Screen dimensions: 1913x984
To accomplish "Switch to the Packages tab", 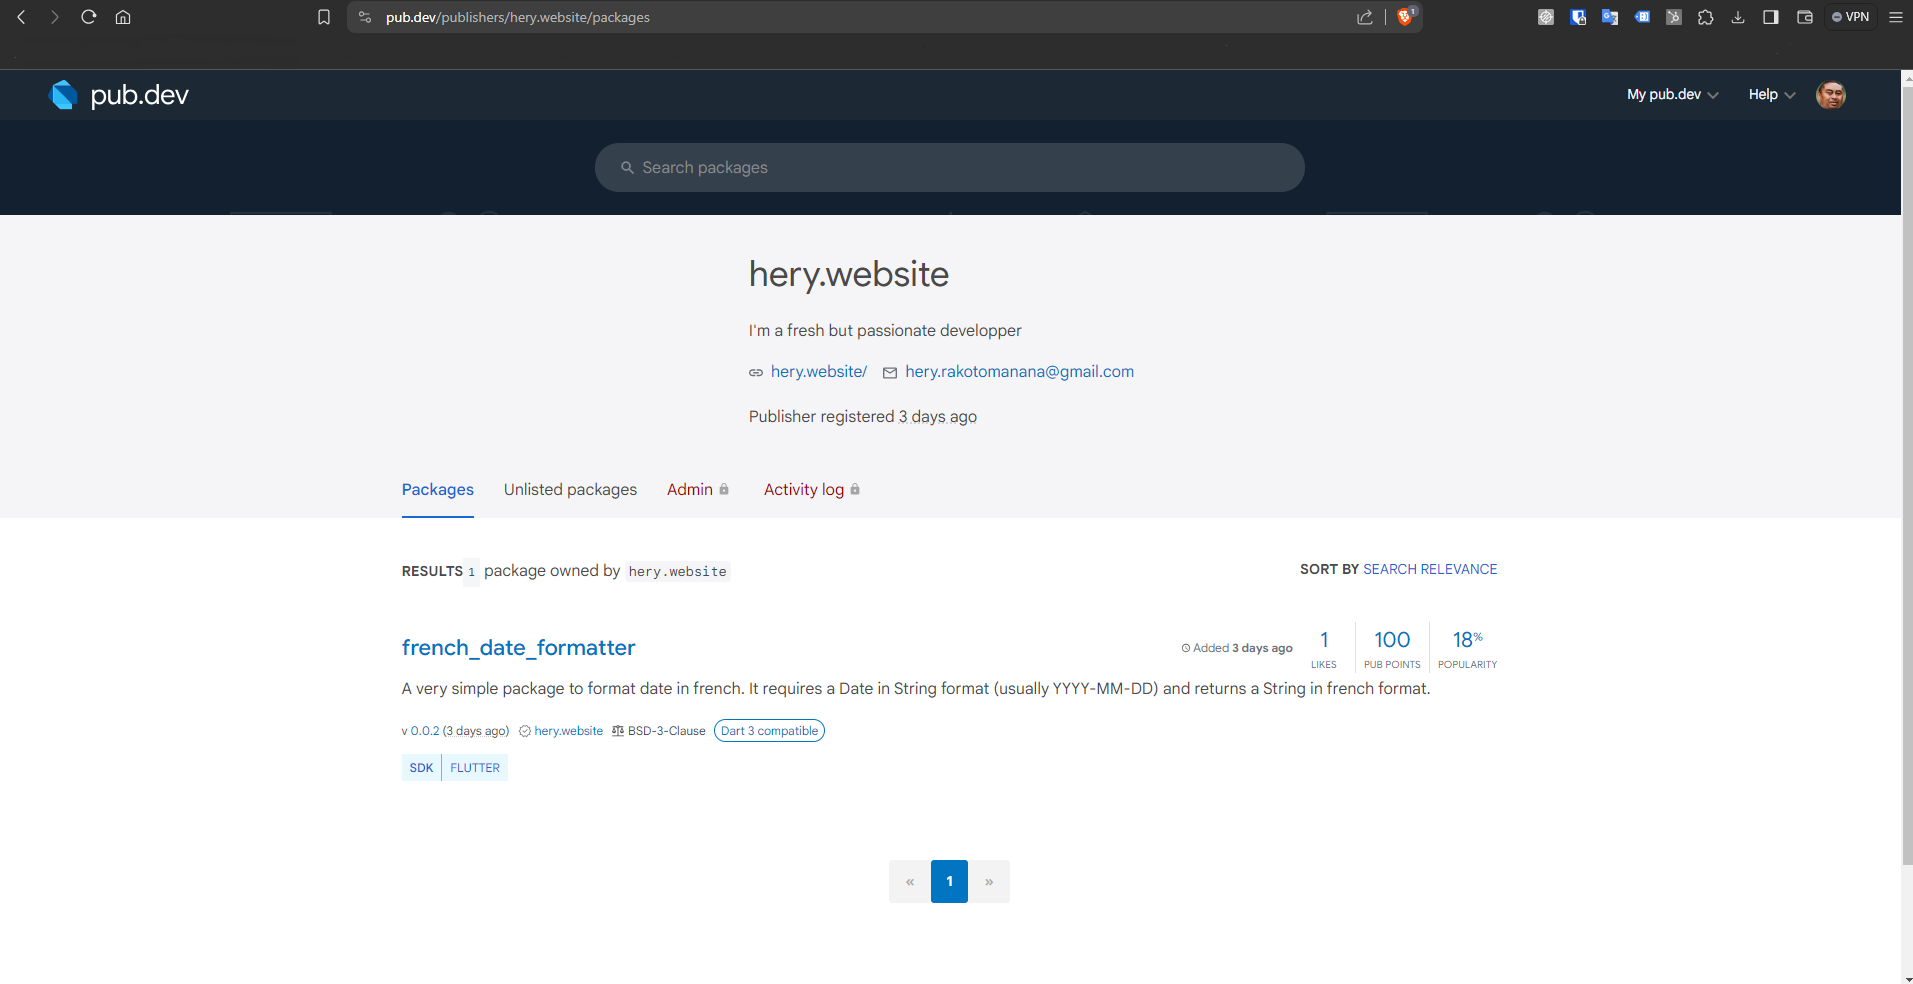I will 438,490.
